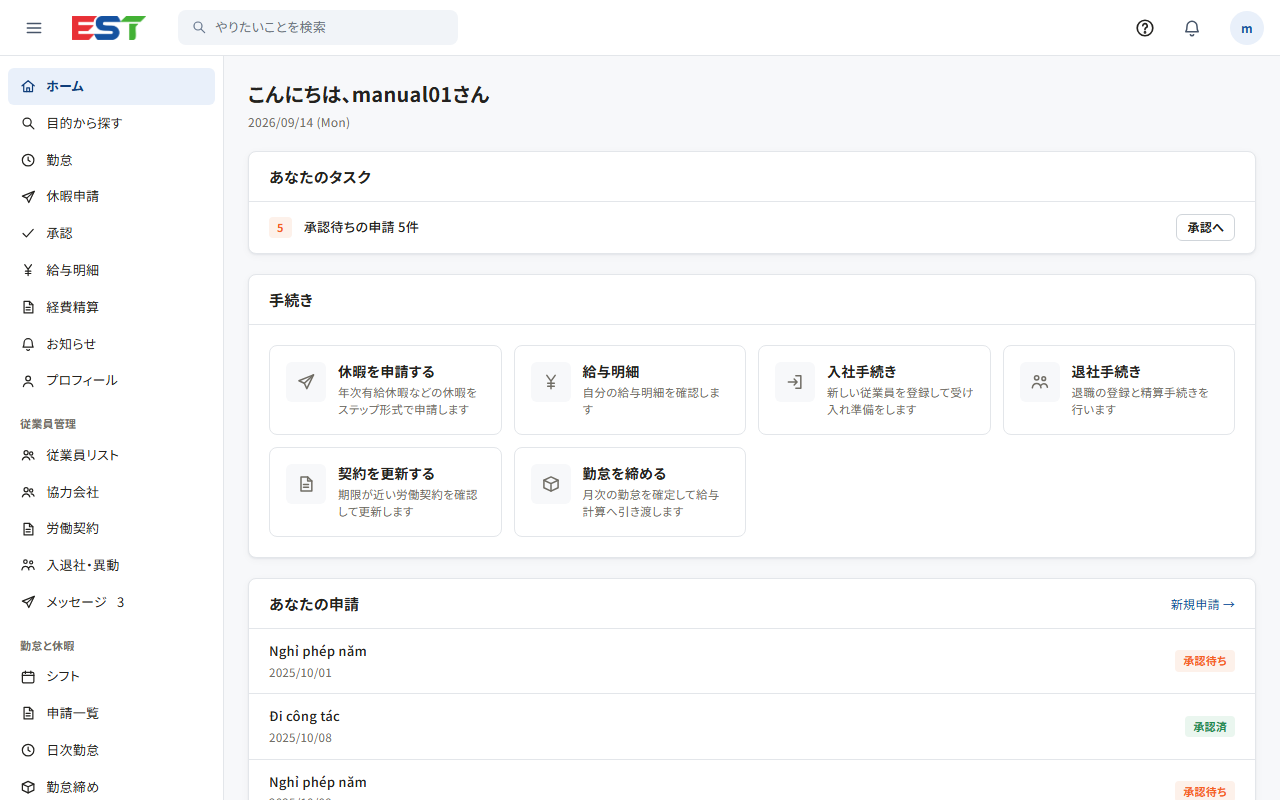Follow the 新規申請 link
The image size is (1280, 800).
(1203, 604)
